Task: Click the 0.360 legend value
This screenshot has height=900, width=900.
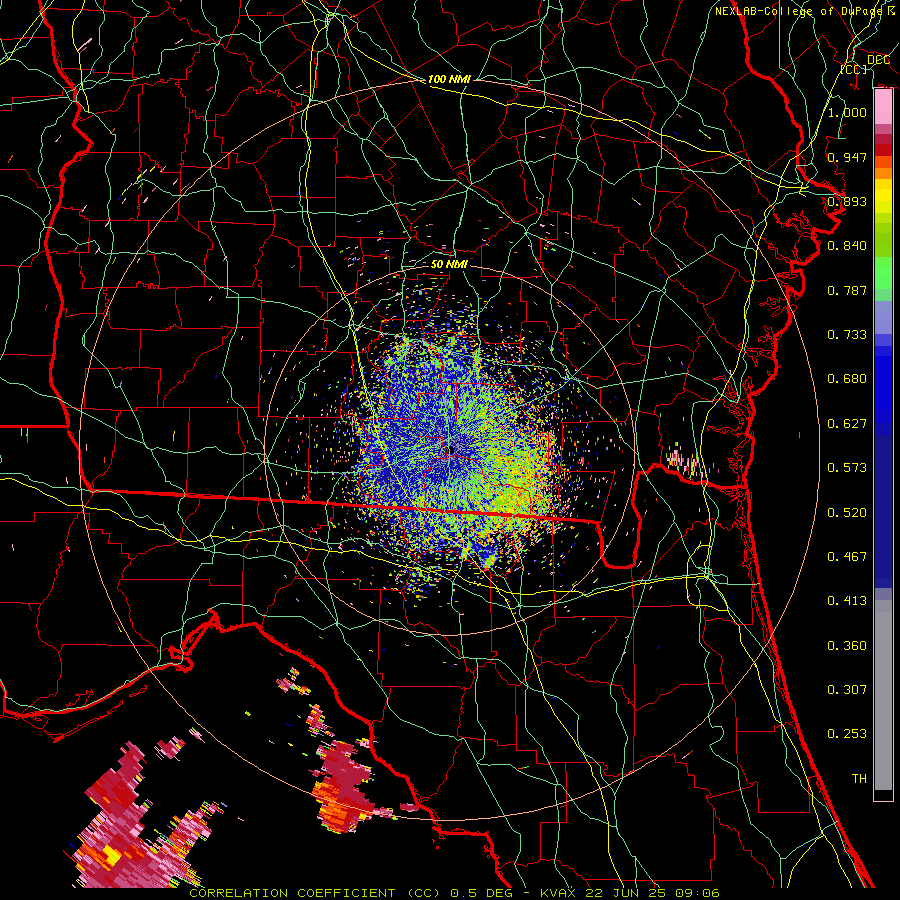Action: point(847,646)
